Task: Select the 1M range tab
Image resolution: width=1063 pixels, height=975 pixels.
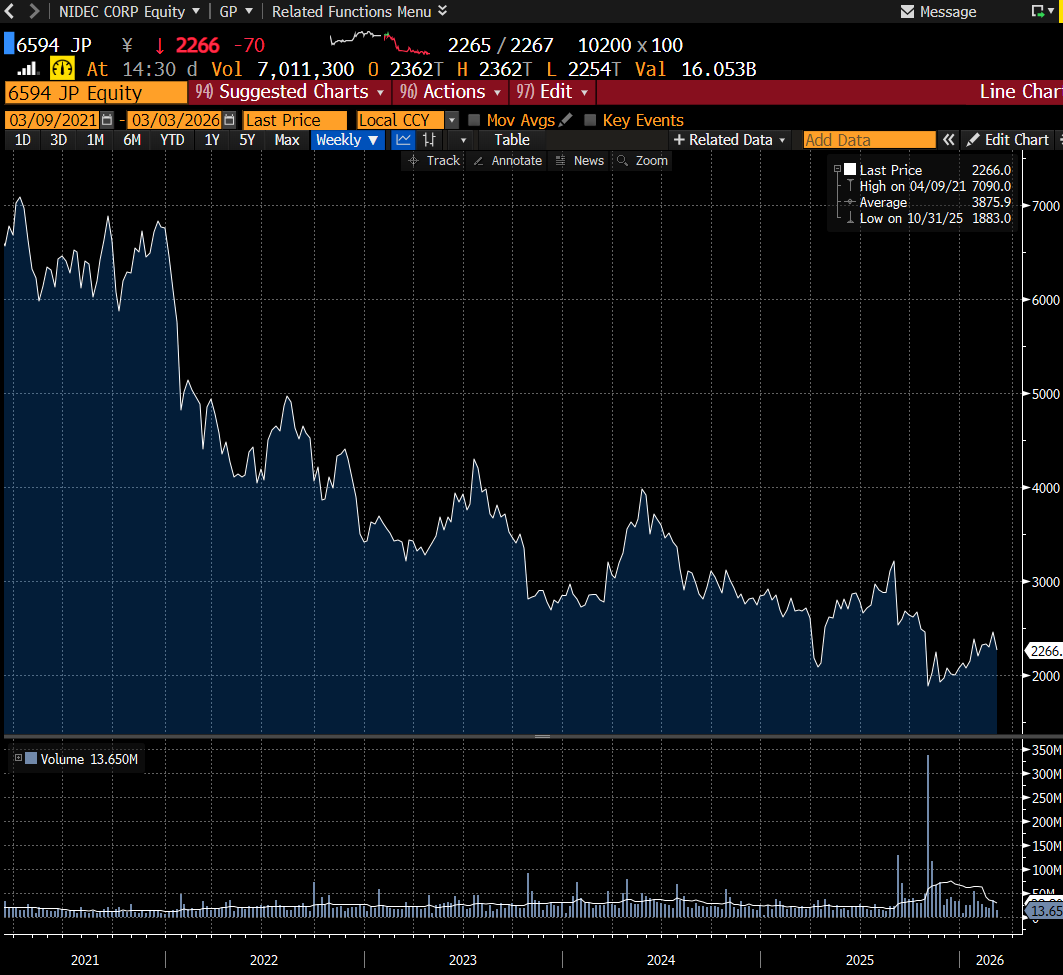Action: point(96,140)
